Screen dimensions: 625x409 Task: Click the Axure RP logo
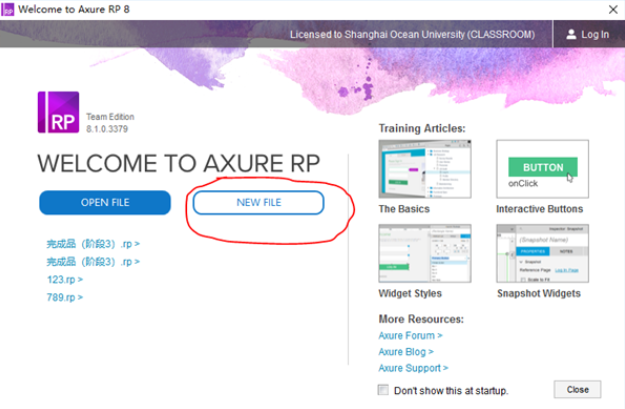coord(58,112)
